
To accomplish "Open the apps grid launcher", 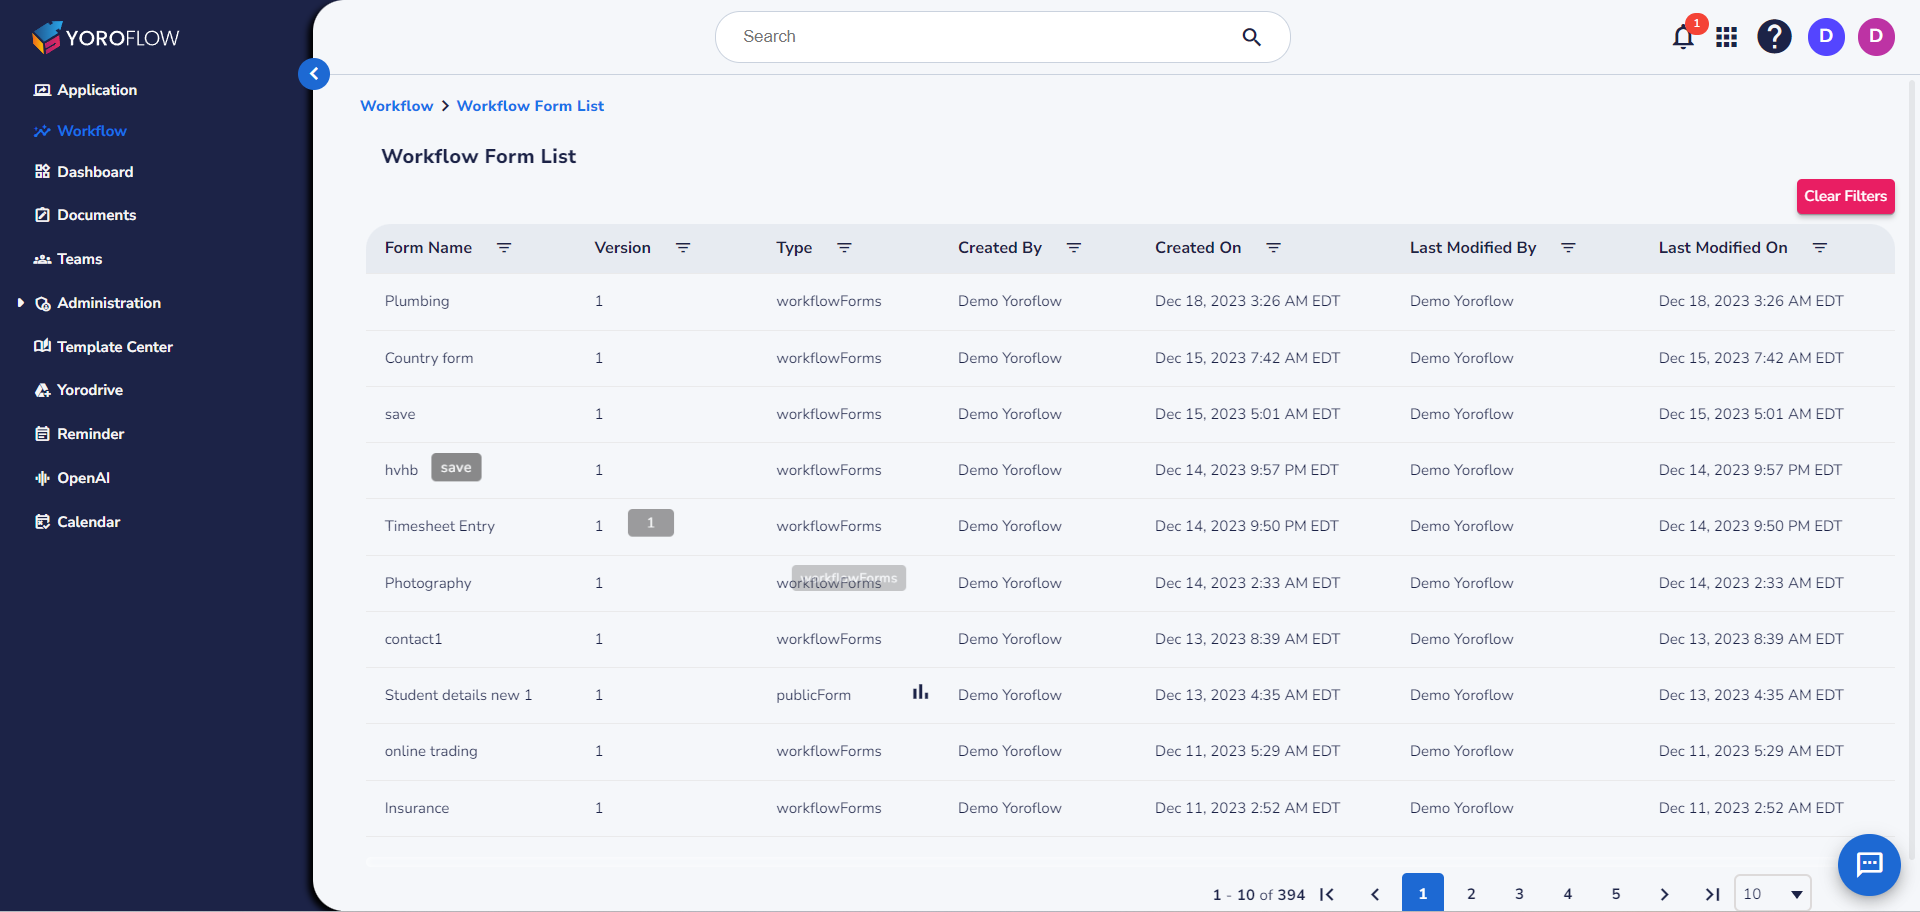I will coord(1727,36).
